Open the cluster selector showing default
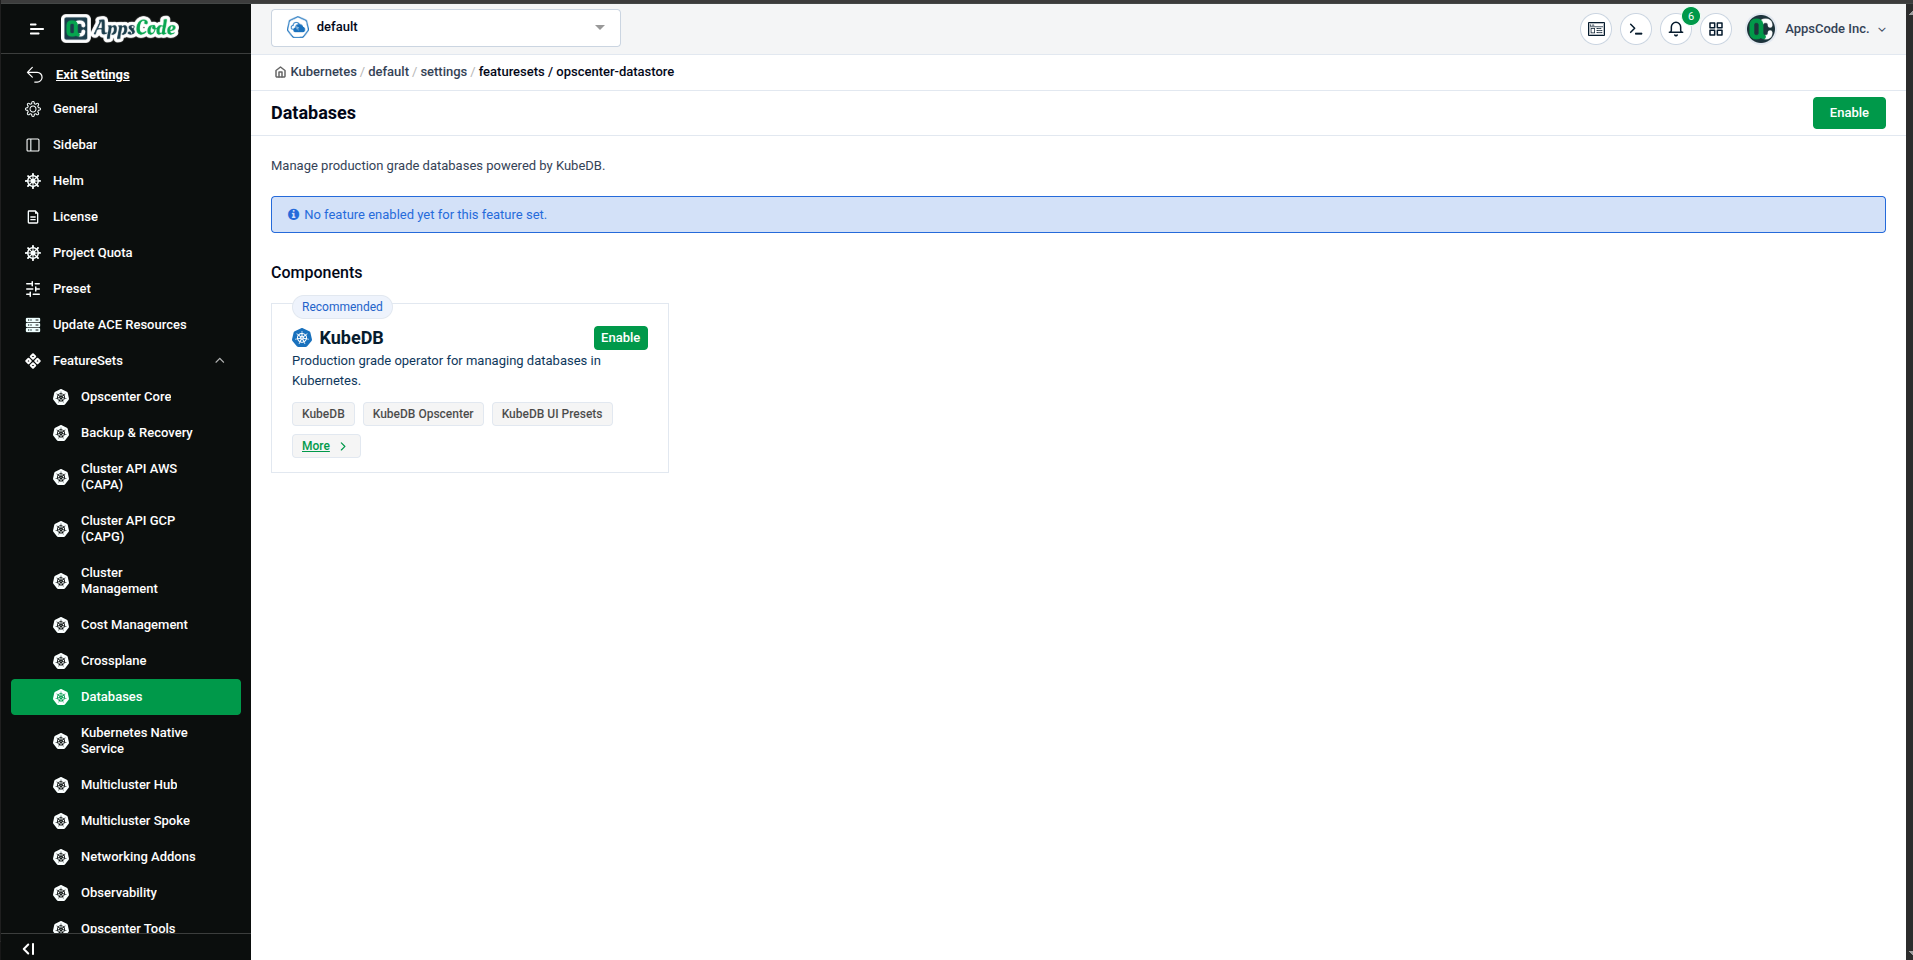The image size is (1913, 960). (445, 27)
